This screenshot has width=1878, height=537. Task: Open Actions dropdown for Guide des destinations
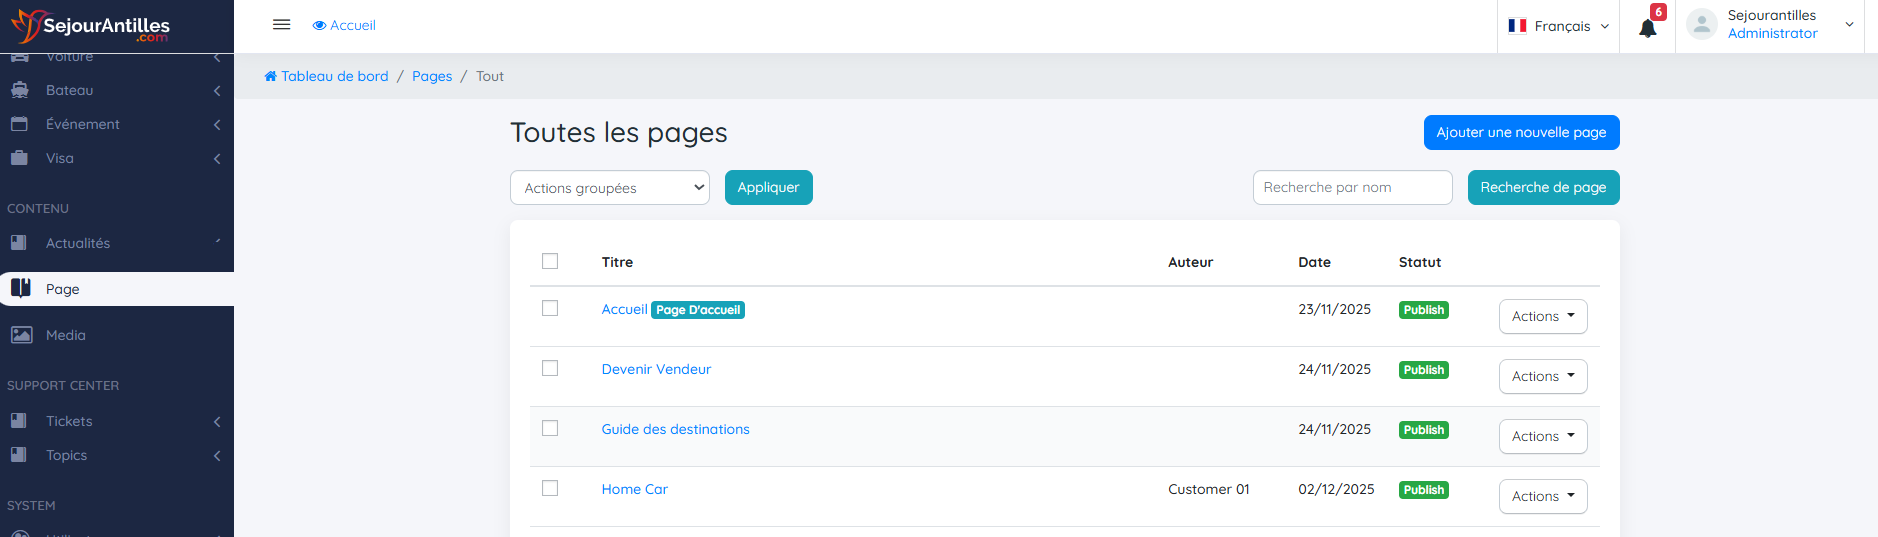coord(1542,436)
